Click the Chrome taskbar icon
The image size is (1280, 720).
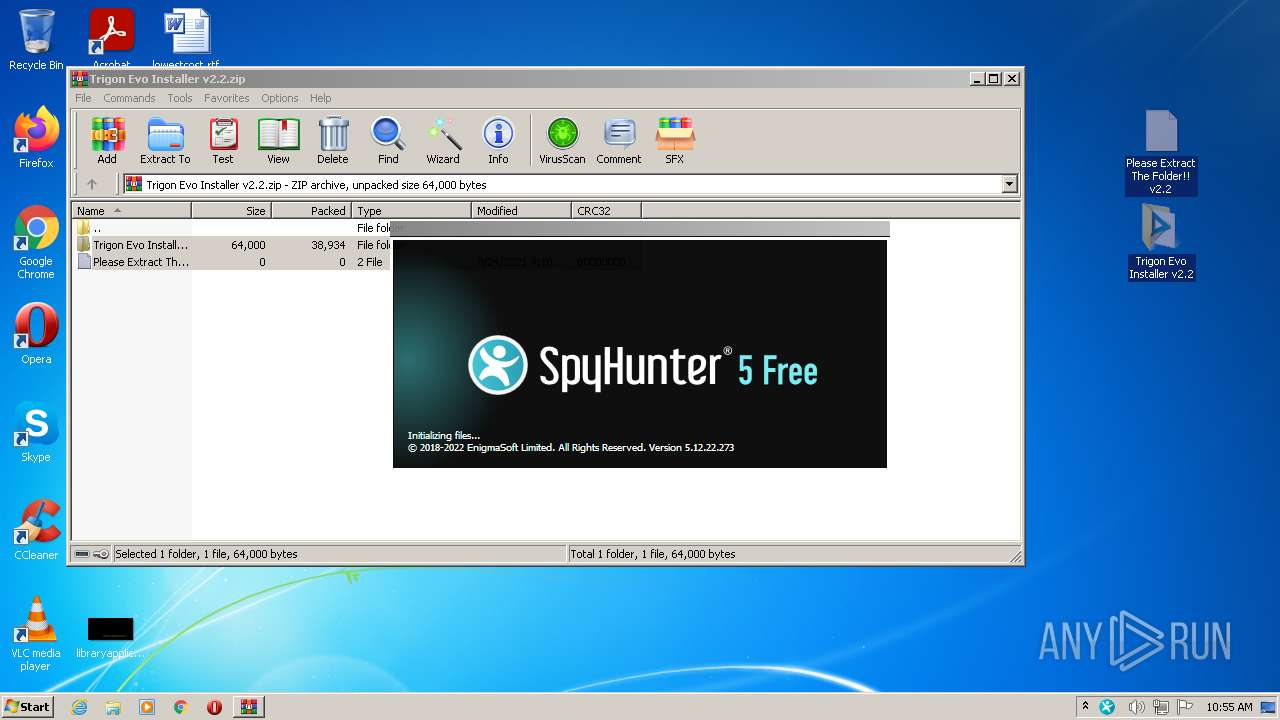click(180, 707)
